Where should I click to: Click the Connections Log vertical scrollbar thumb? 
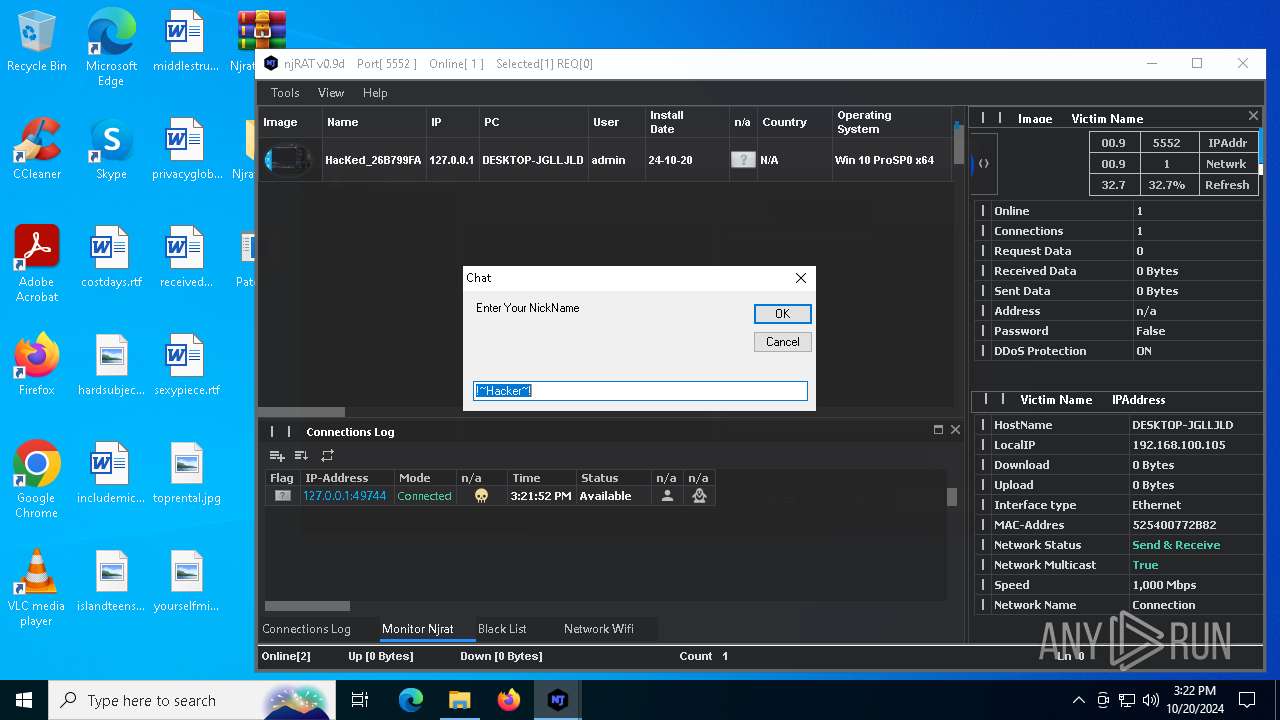coord(952,497)
